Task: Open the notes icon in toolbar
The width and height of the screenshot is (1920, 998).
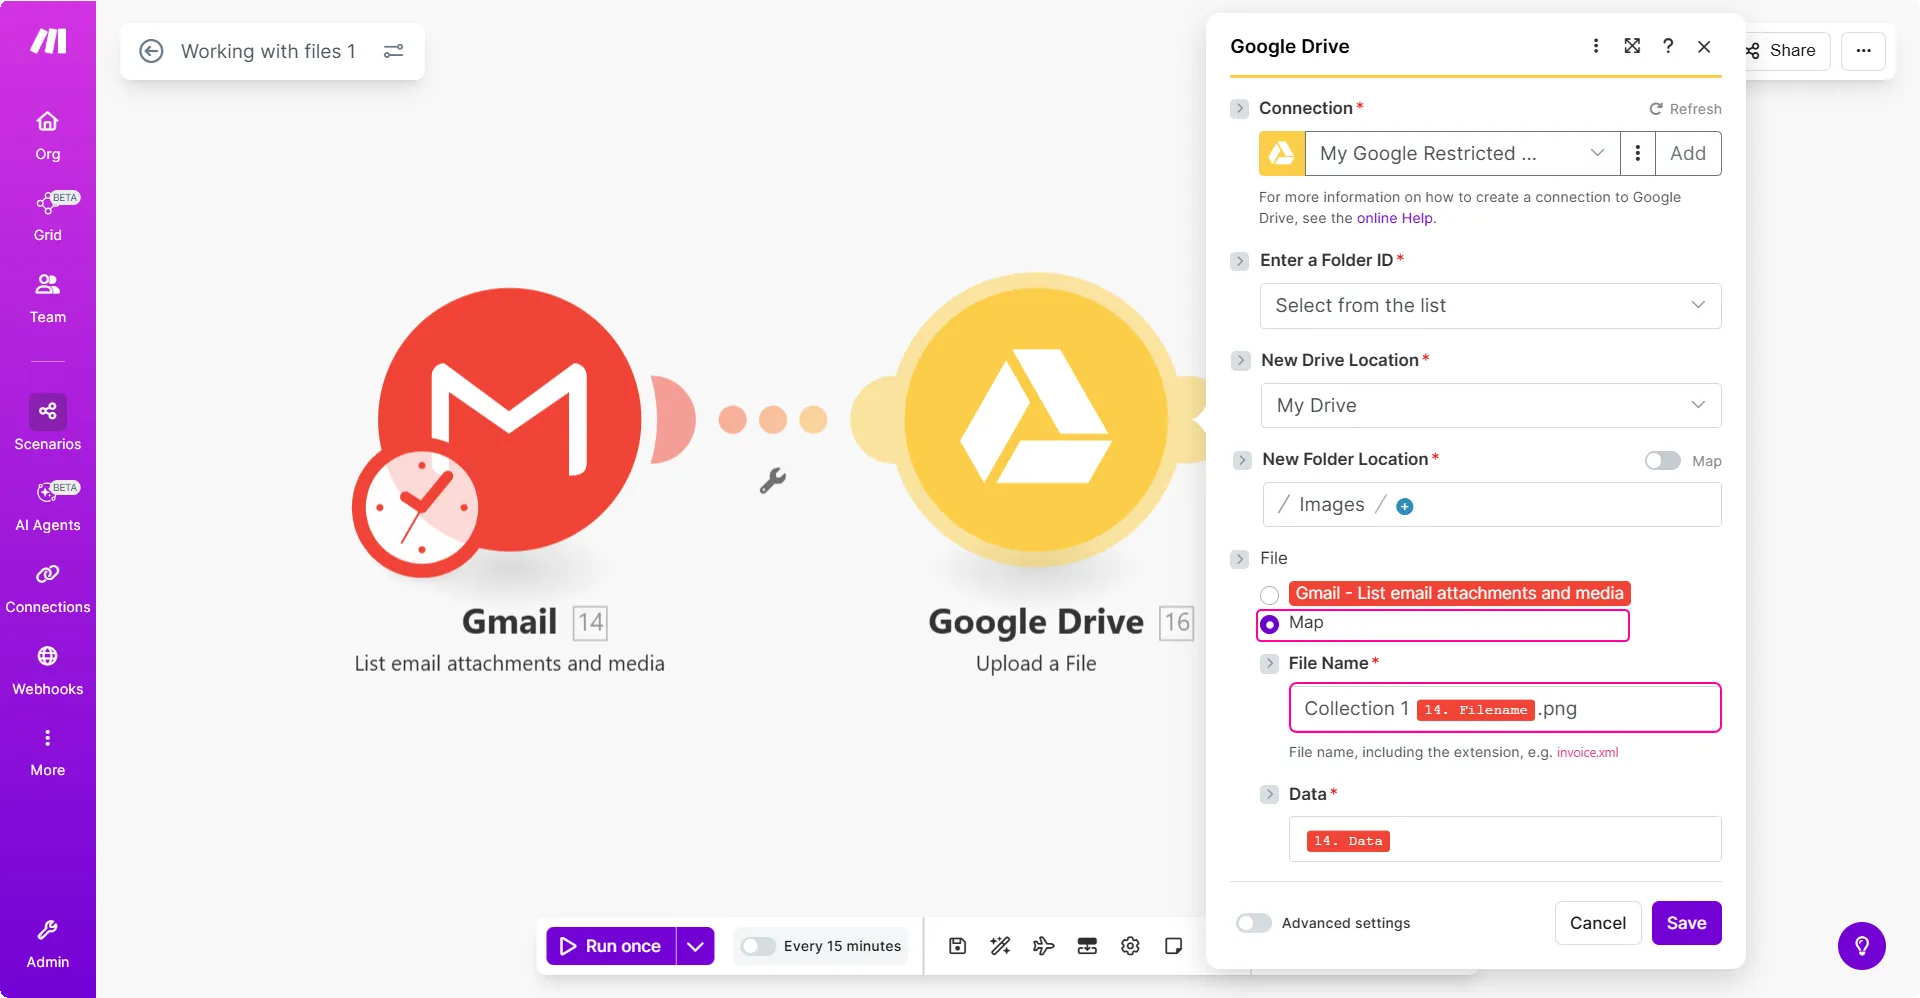Action: click(x=1173, y=946)
